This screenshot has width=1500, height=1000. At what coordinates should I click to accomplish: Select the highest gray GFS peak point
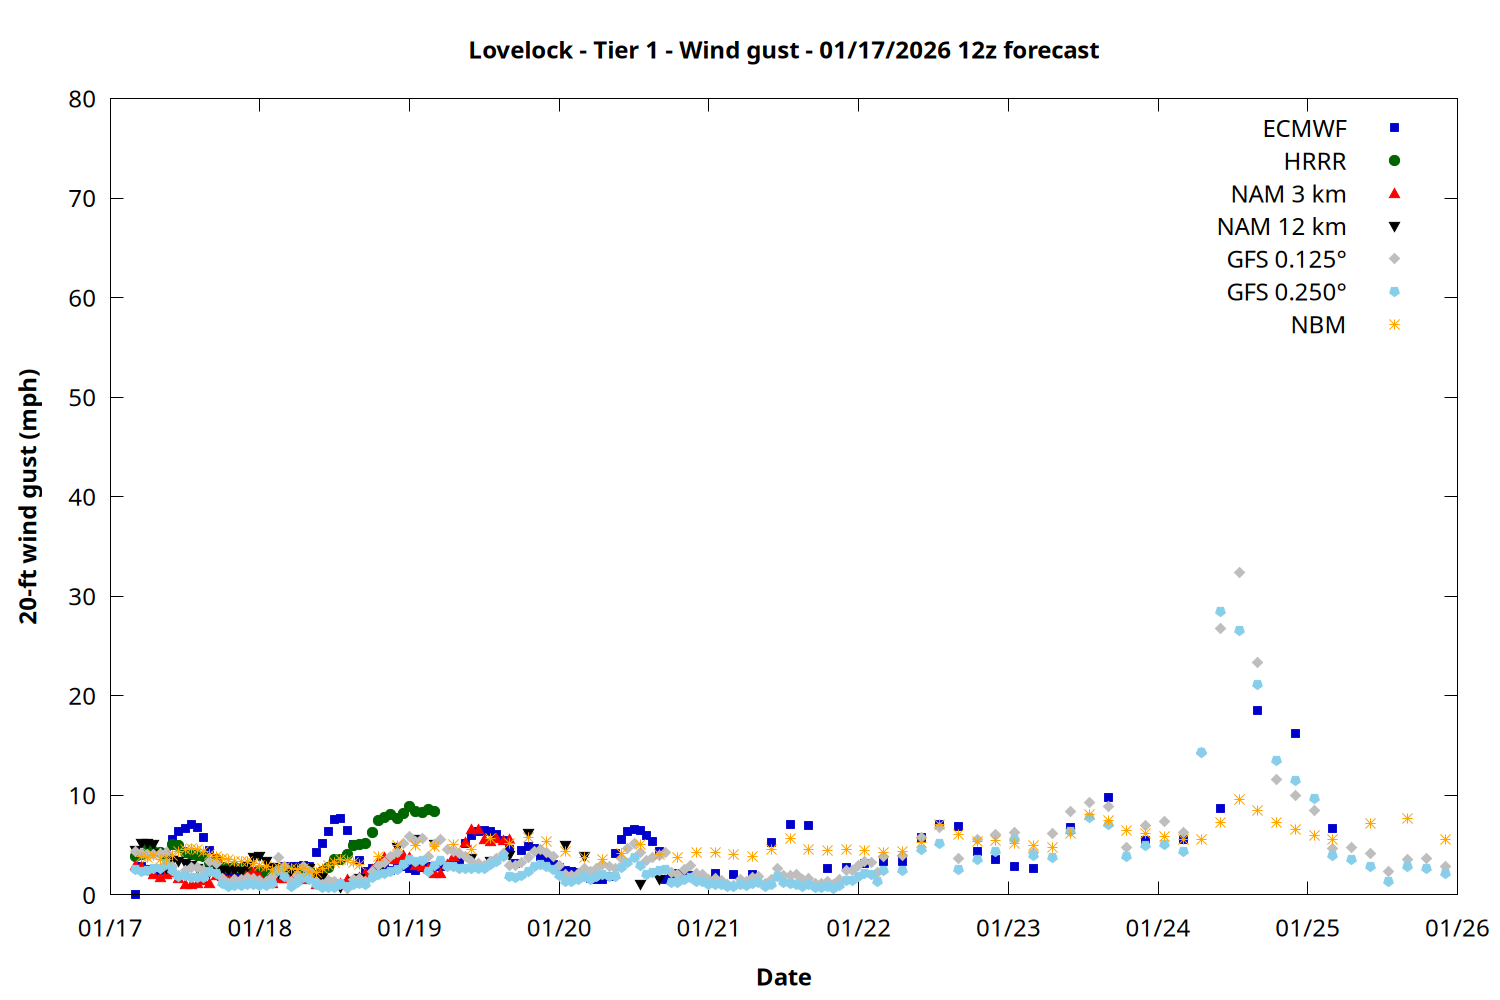pos(1239,573)
